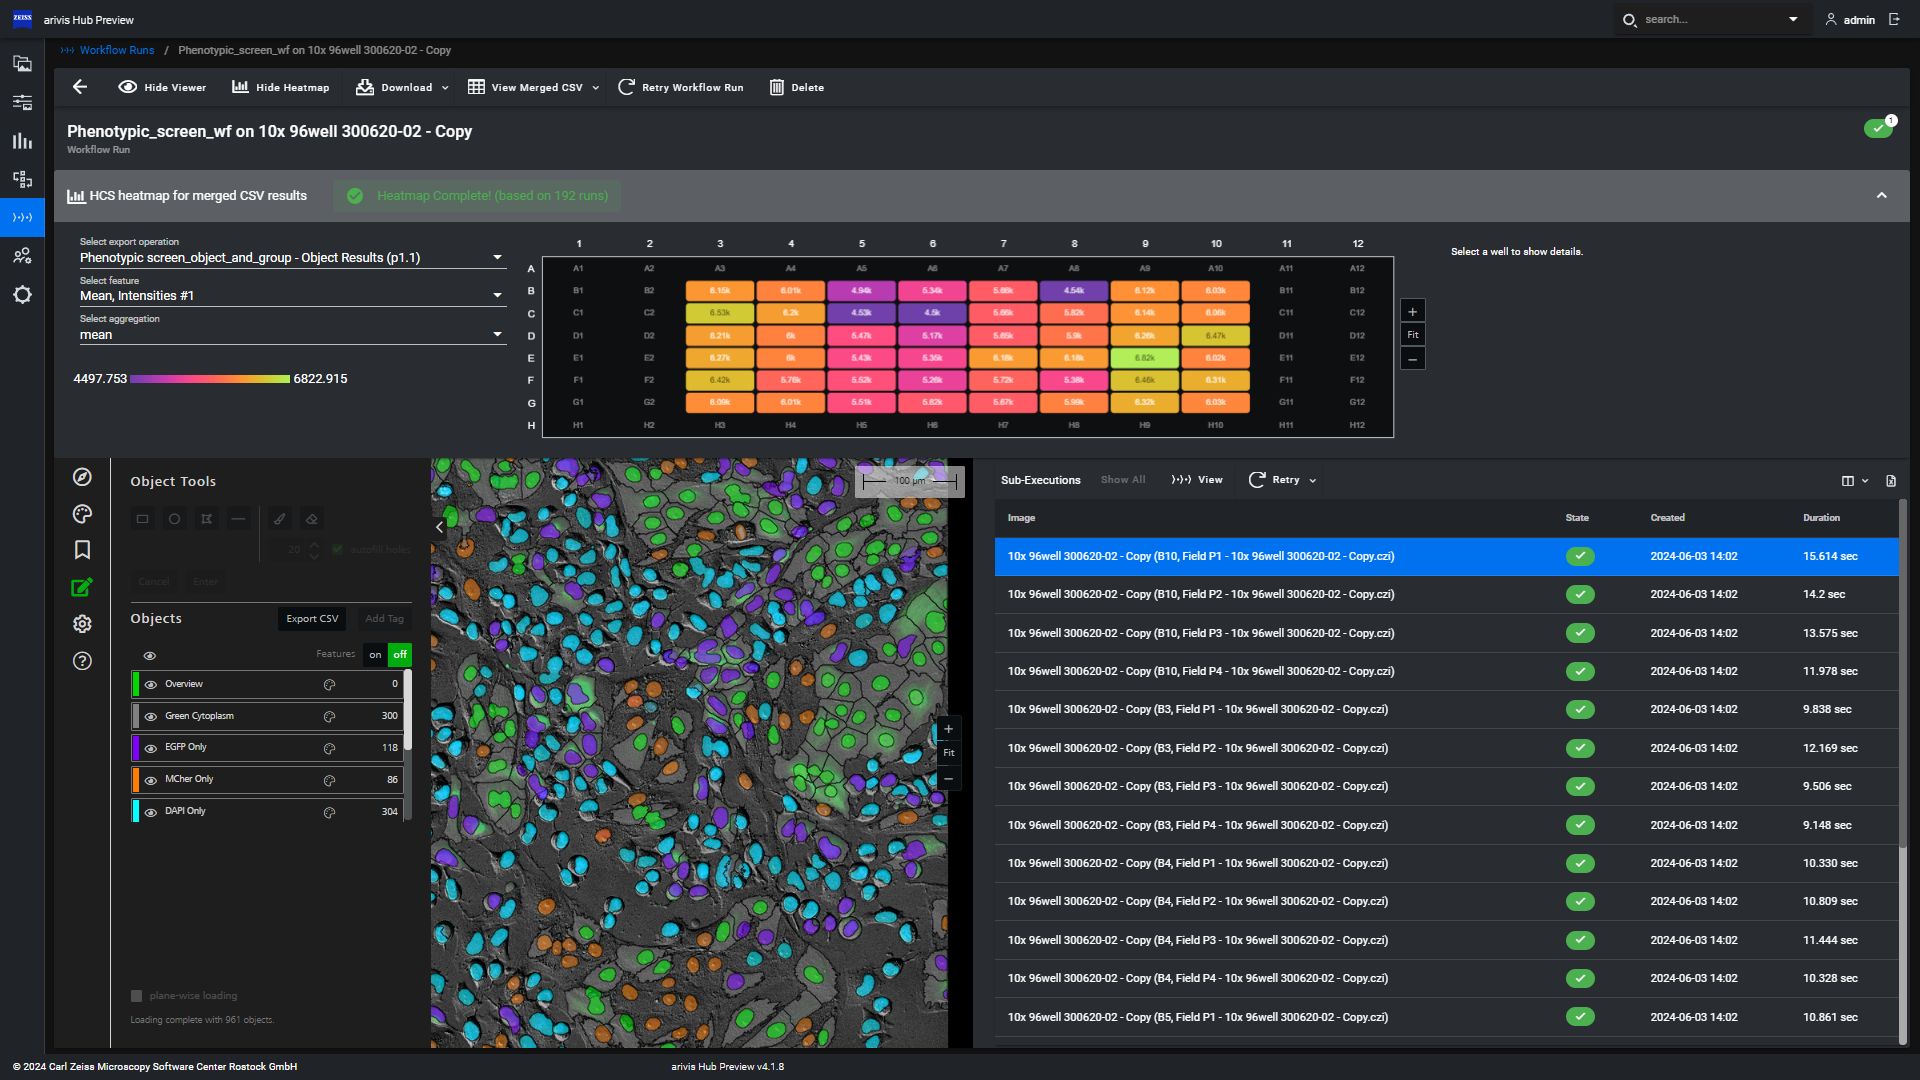The image size is (1920, 1080).
Task: Open the Sub-Executions View menu
Action: coord(1197,480)
